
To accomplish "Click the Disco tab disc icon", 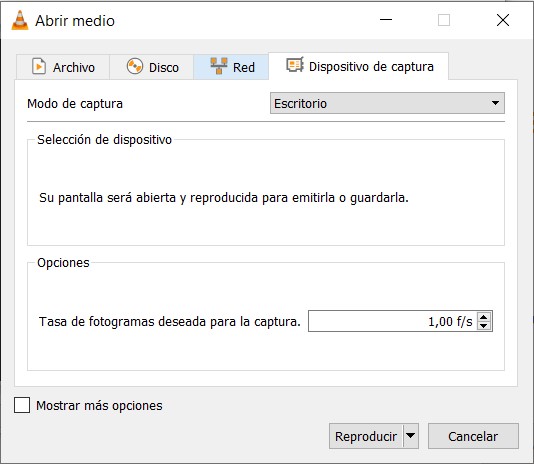I will (135, 66).
